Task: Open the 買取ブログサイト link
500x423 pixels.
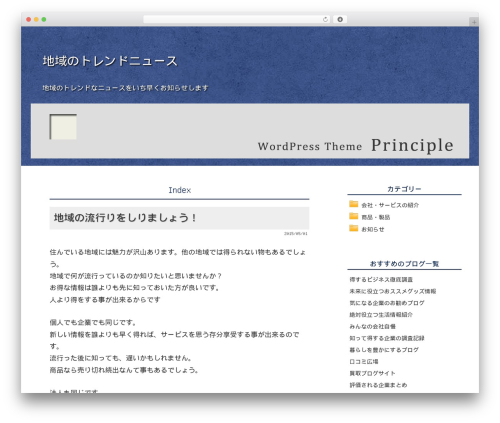Action: point(372,373)
